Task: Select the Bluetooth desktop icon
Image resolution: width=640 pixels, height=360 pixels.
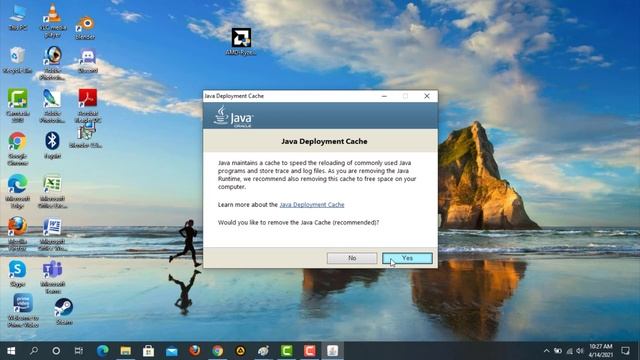Action: (x=52, y=145)
